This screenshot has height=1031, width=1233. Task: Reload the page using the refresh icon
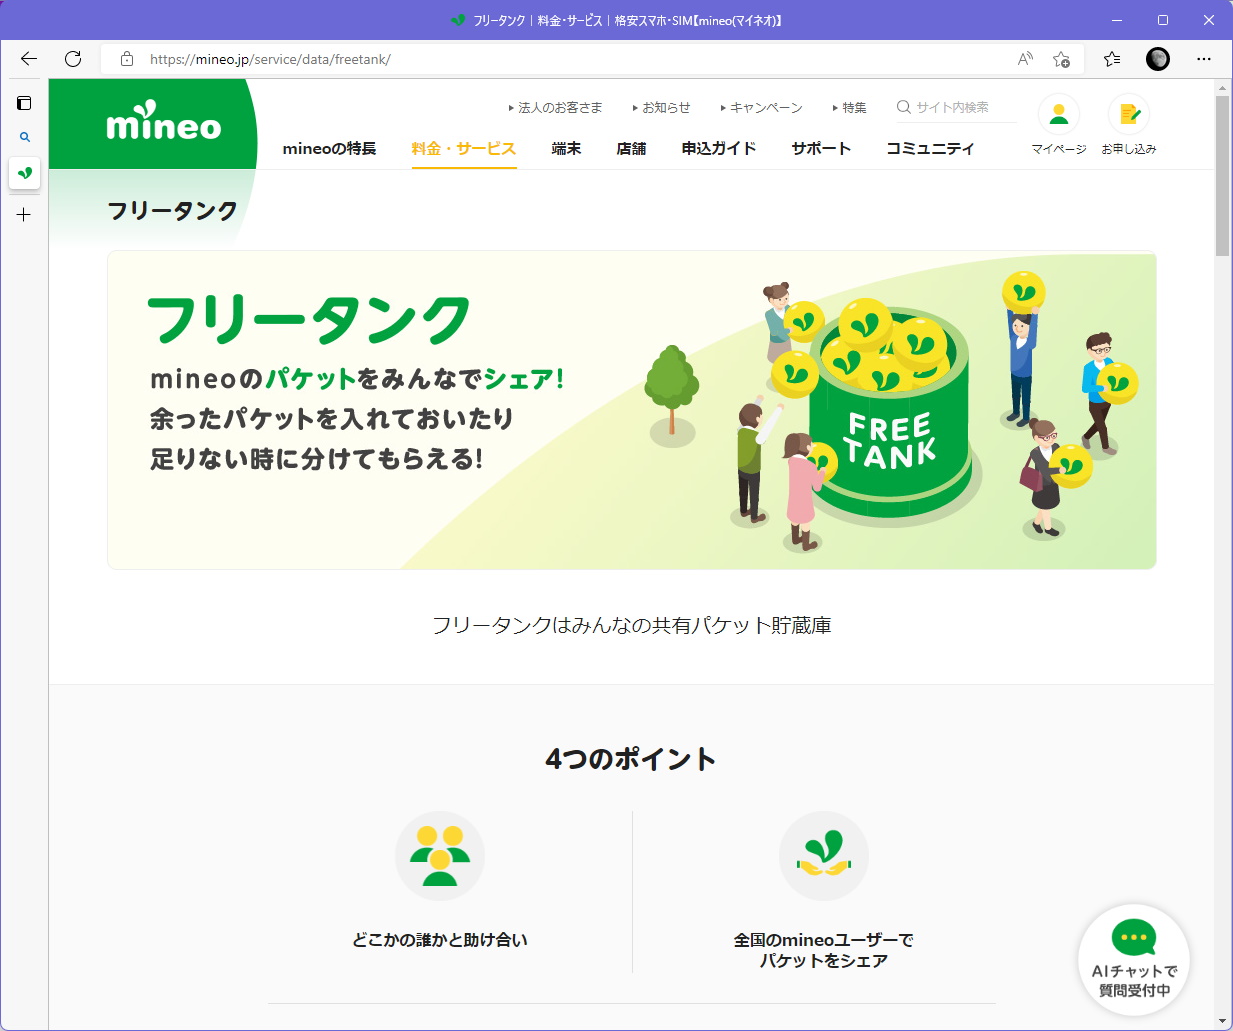(72, 59)
